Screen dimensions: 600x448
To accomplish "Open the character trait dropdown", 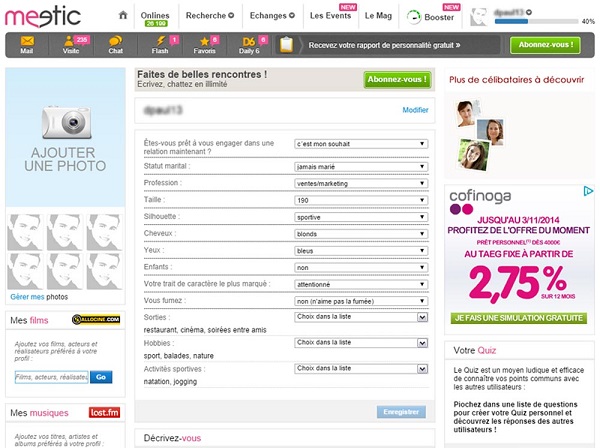I will [x=361, y=284].
